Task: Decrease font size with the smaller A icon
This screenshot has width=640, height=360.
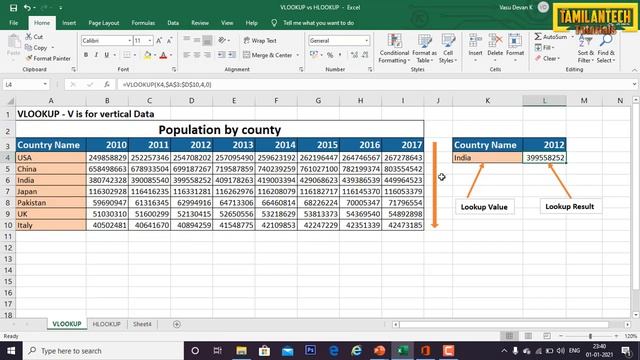Action: coord(169,40)
